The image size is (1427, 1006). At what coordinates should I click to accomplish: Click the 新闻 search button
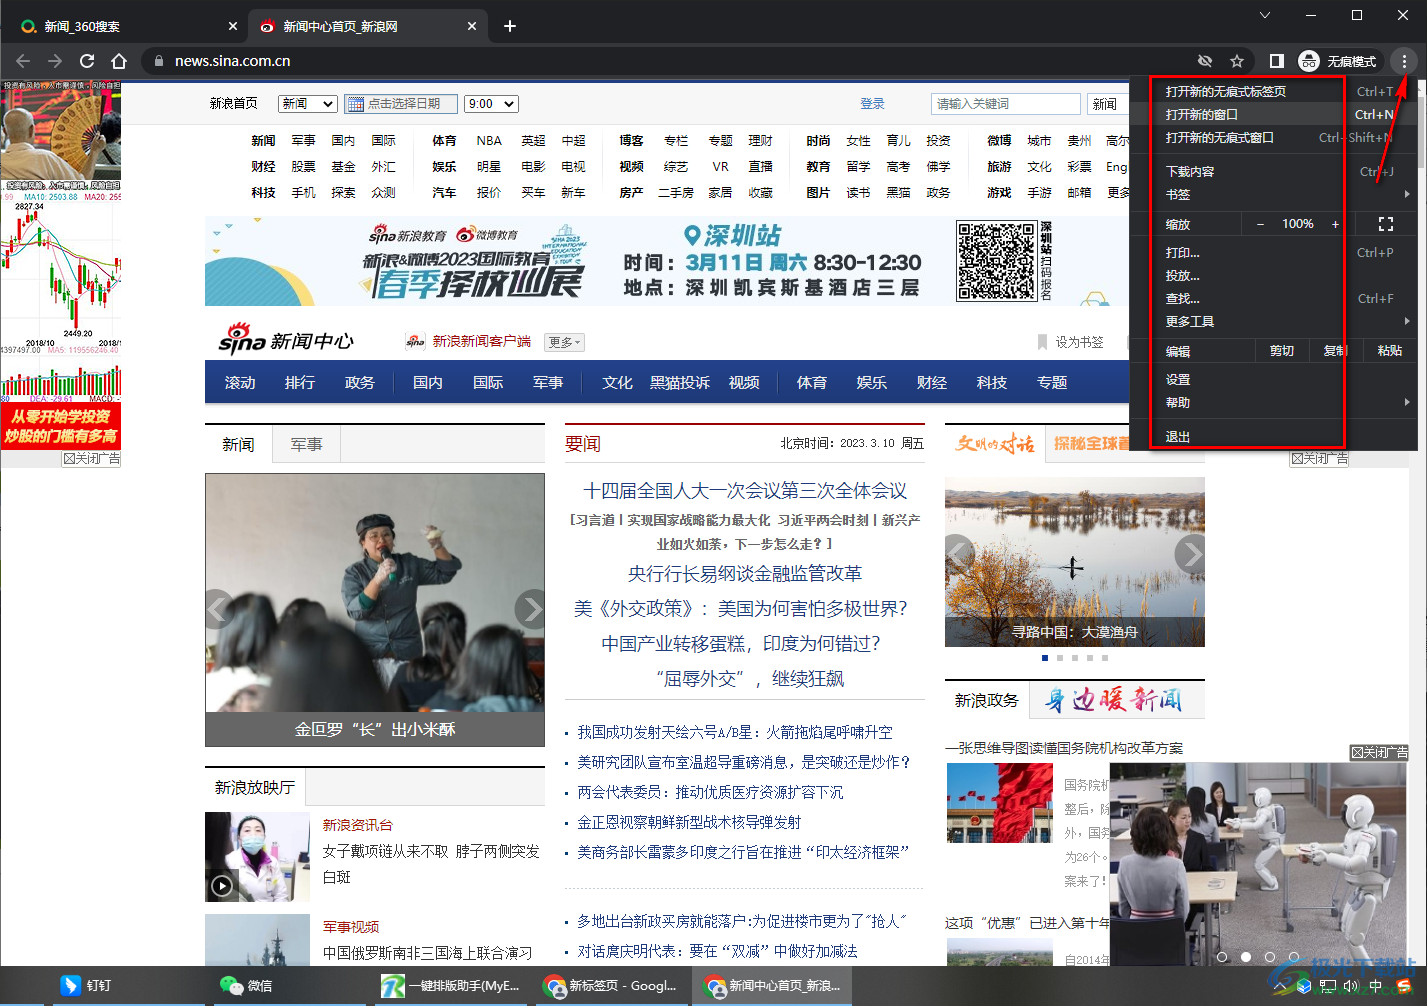pyautogui.click(x=1105, y=104)
